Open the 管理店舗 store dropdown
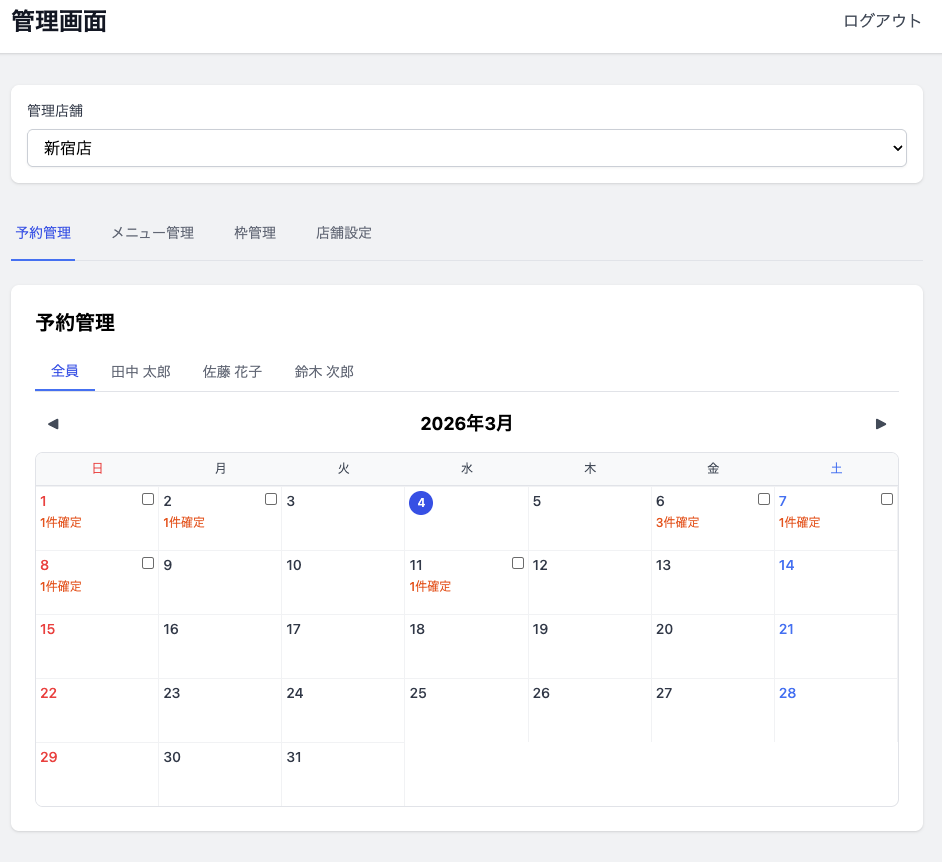942x862 pixels. point(466,148)
